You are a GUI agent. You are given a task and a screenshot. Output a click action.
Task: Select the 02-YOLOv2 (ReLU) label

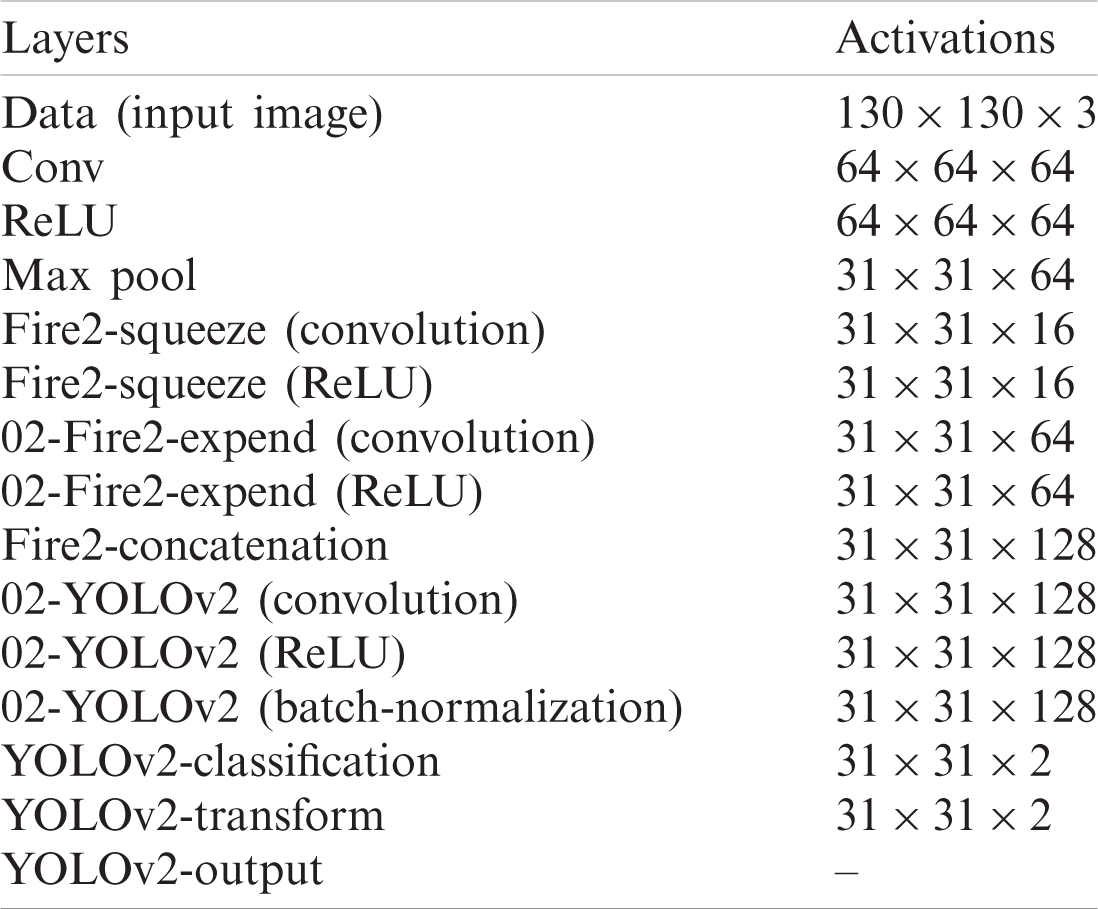tap(204, 655)
